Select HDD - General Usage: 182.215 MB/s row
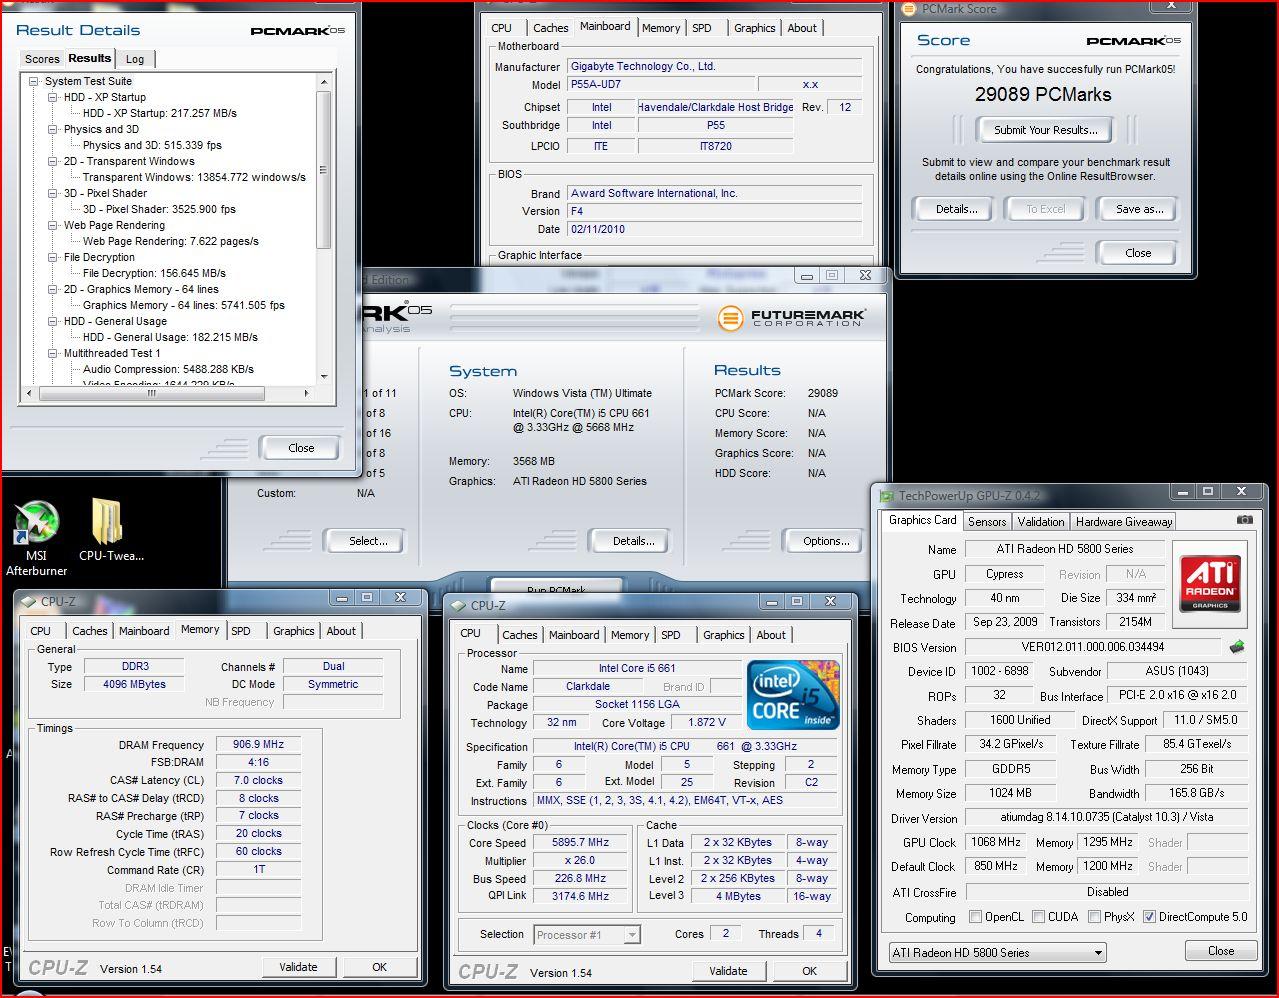This screenshot has width=1279, height=998. pos(170,337)
